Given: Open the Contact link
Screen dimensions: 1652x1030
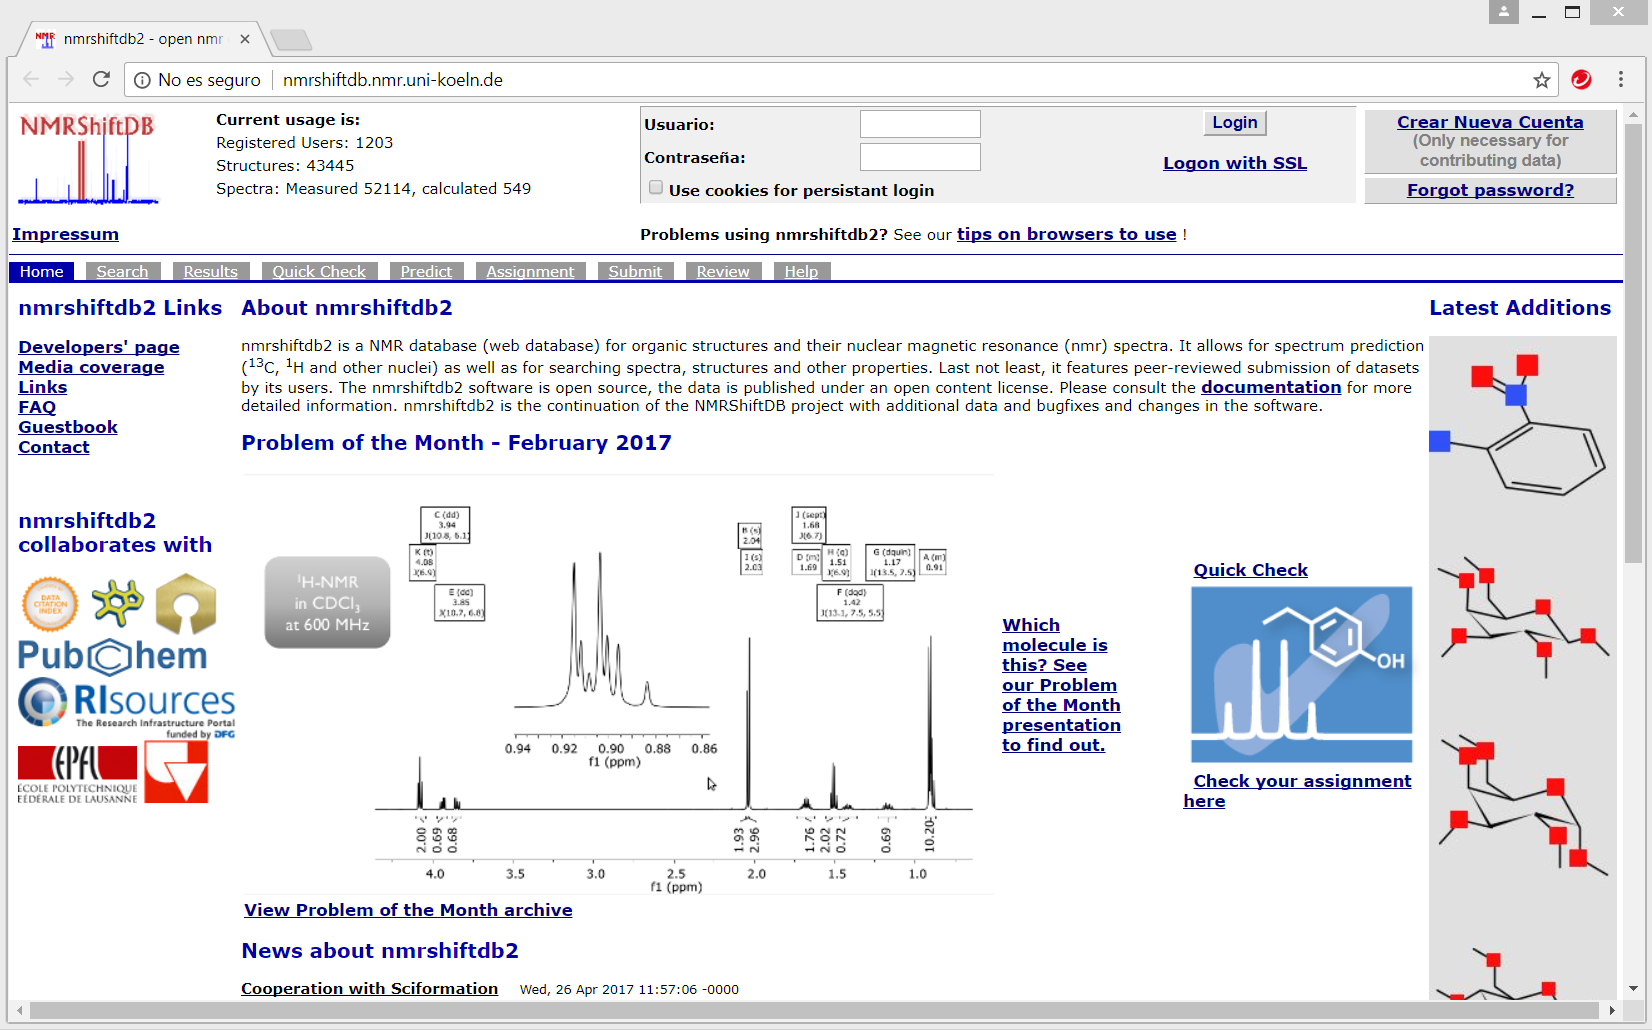Looking at the screenshot, I should coord(54,447).
